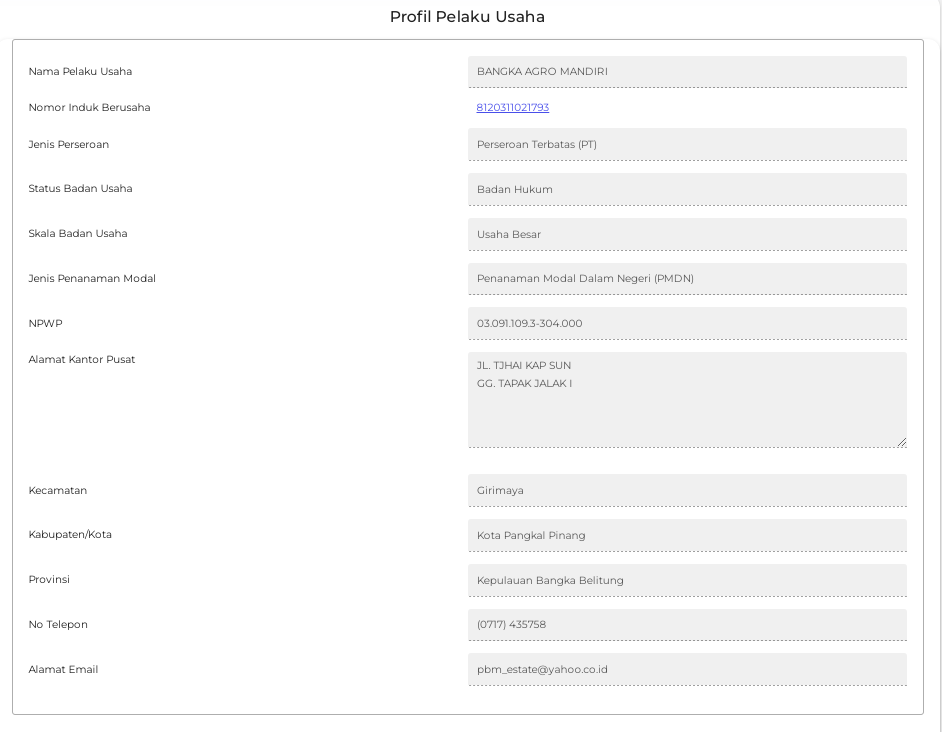Viewport: 942px width, 732px height.
Task: Click the Profil Pelaku Usaha heading
Action: pyautogui.click(x=467, y=17)
